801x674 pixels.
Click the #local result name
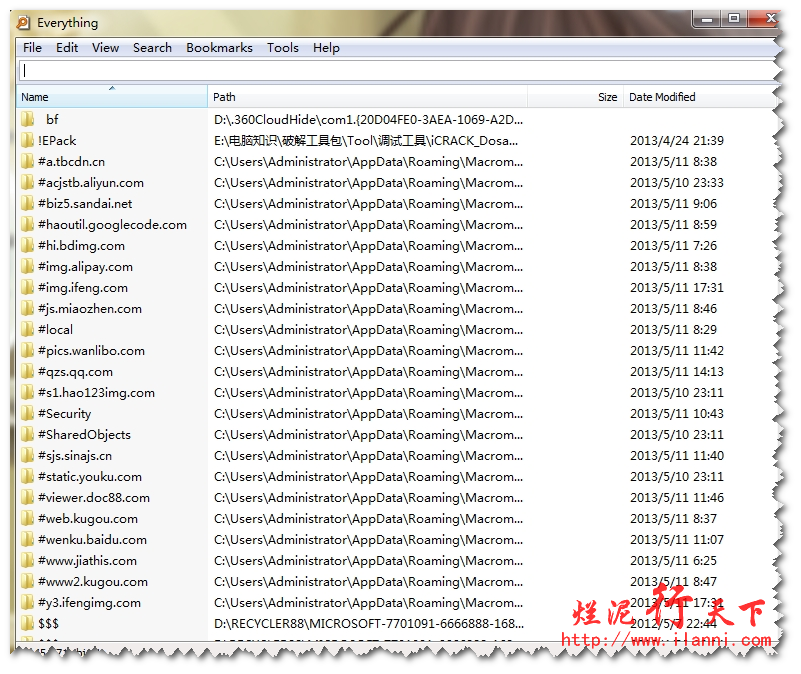click(x=55, y=330)
